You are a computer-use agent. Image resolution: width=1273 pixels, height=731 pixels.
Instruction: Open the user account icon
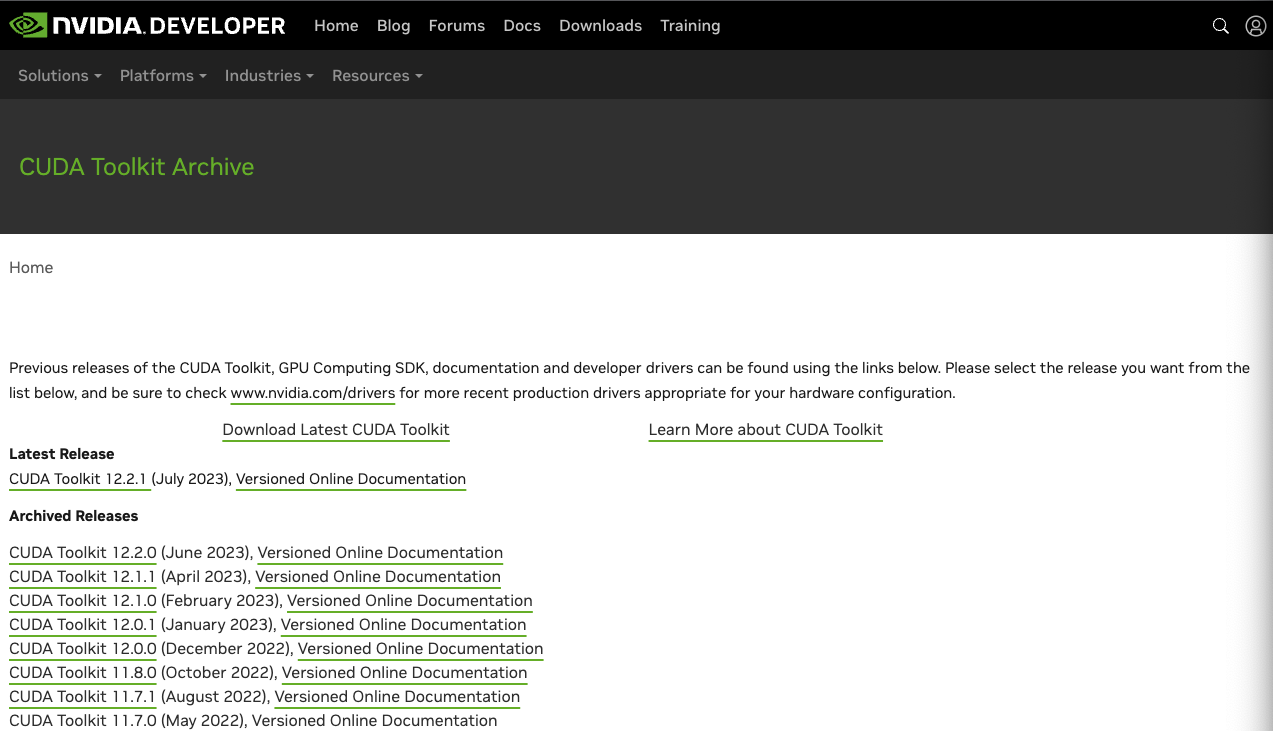click(1255, 26)
